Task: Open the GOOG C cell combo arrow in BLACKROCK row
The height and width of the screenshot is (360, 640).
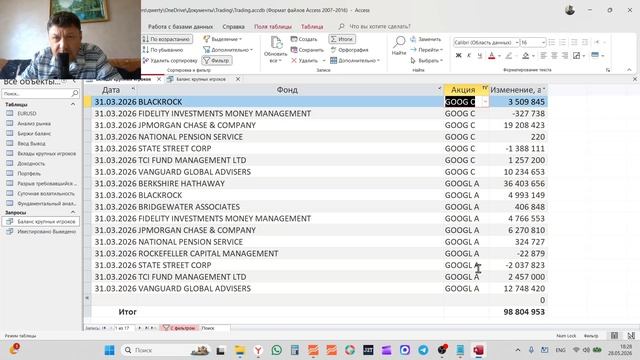Action: pyautogui.click(x=484, y=102)
